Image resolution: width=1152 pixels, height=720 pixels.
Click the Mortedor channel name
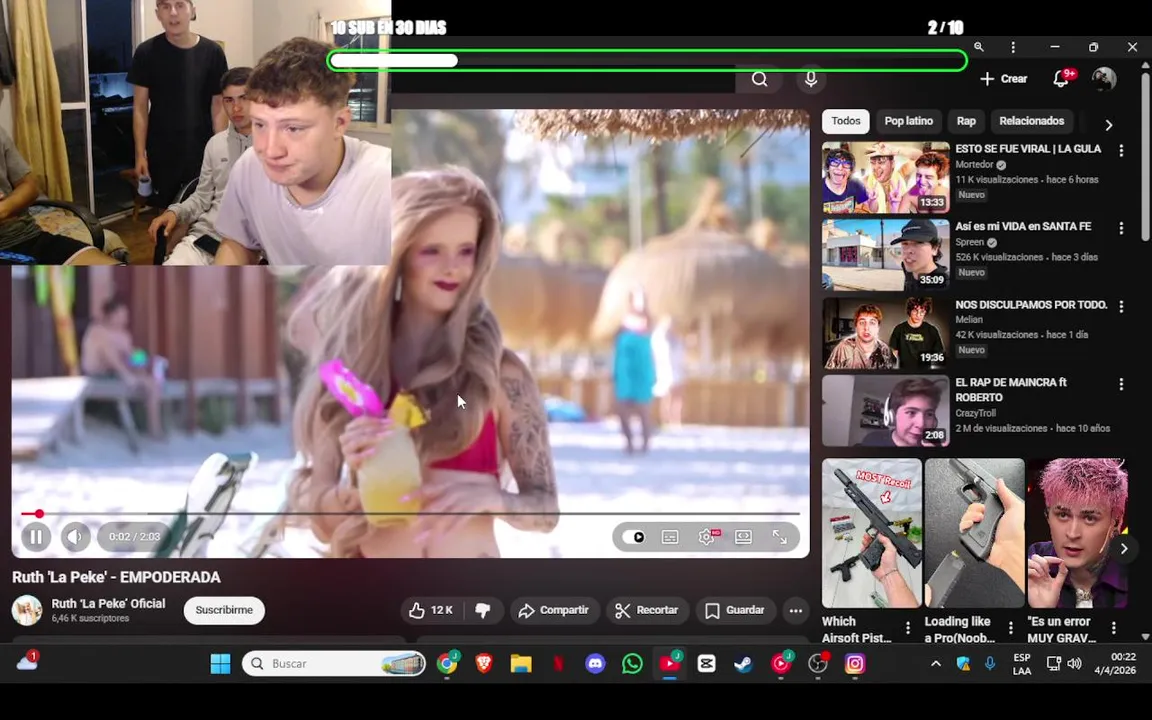pyautogui.click(x=974, y=165)
